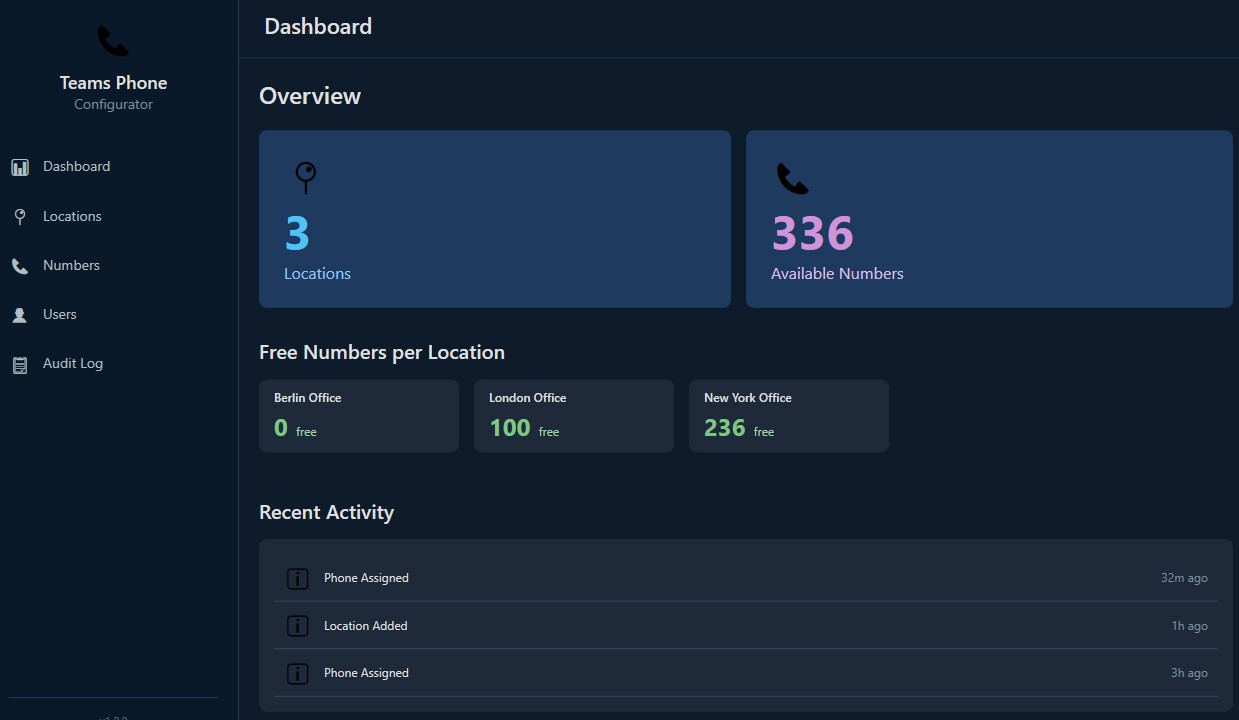This screenshot has height=720, width=1239.
Task: Click the Users person icon in sidebar
Action: click(x=20, y=315)
